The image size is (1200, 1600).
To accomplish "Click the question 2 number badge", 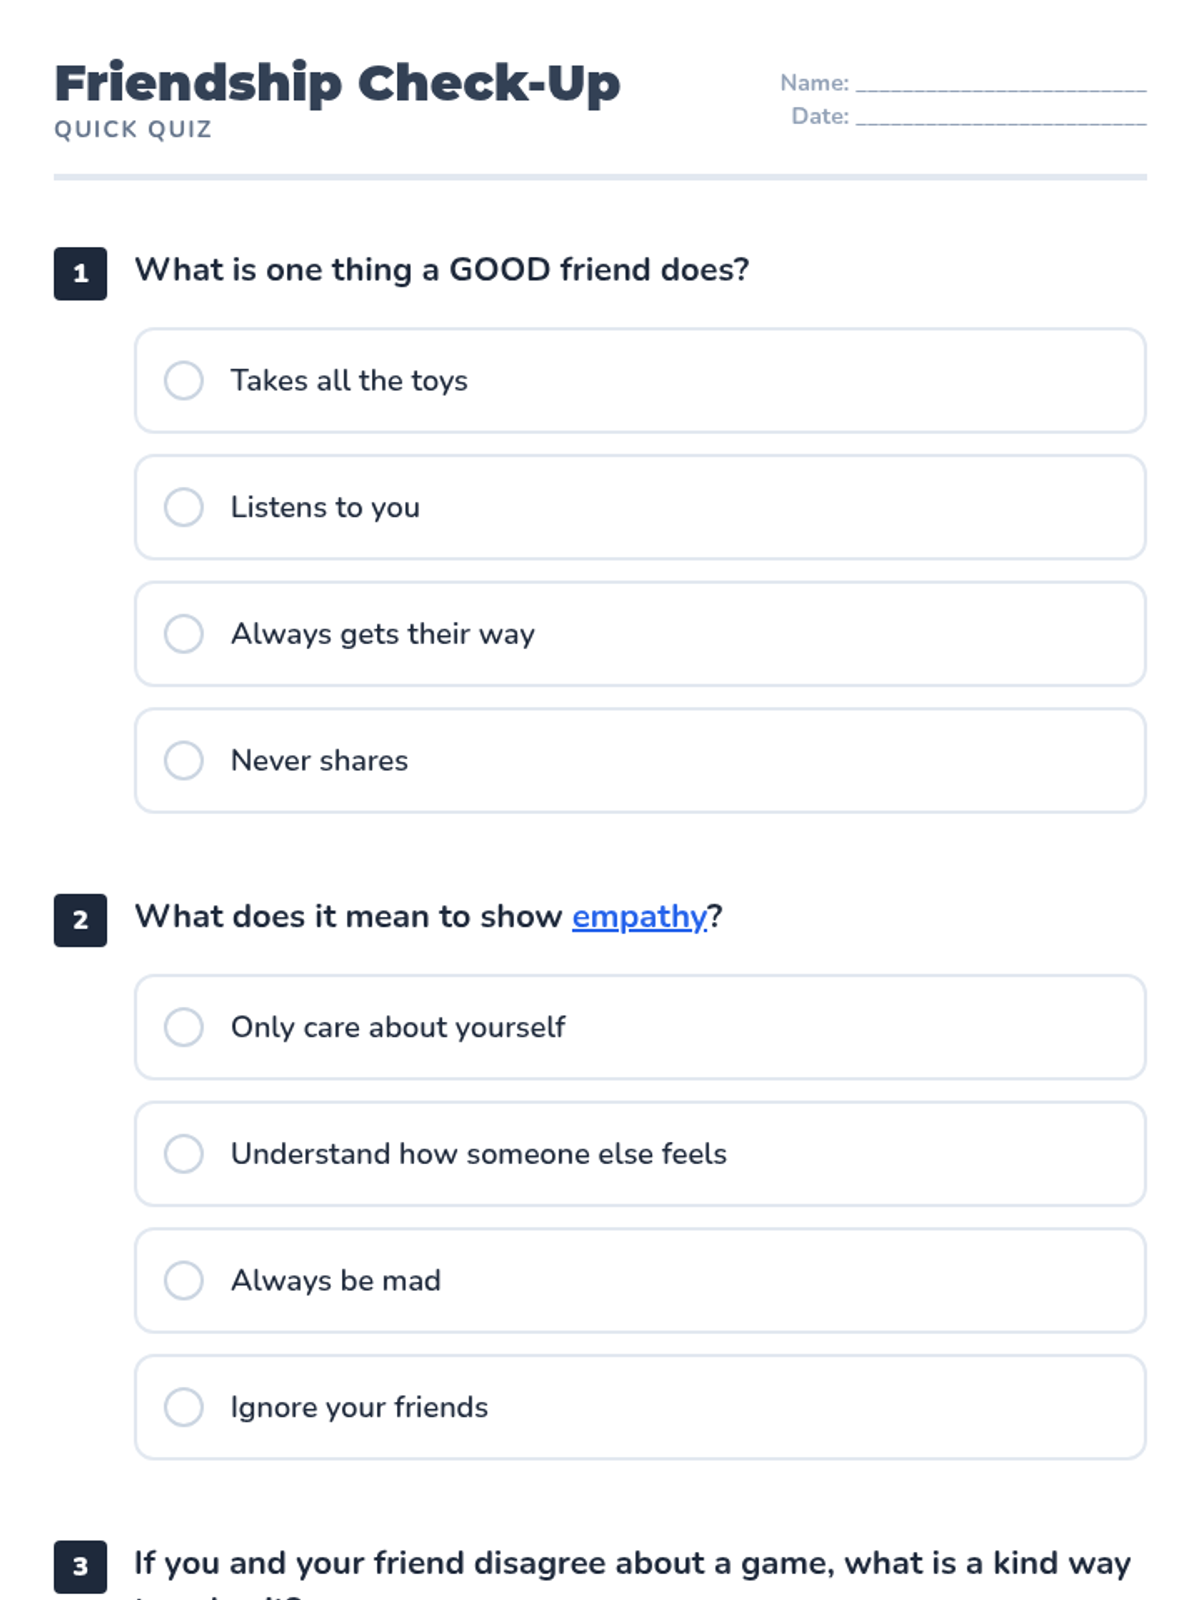I will [81, 920].
